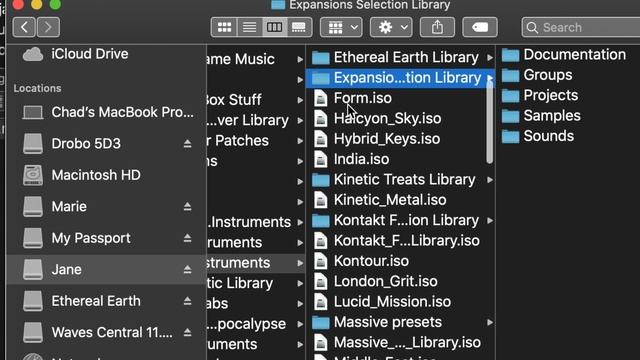Open the Massive presets folder
Screen dimensions: 640x360
(x=377, y=322)
